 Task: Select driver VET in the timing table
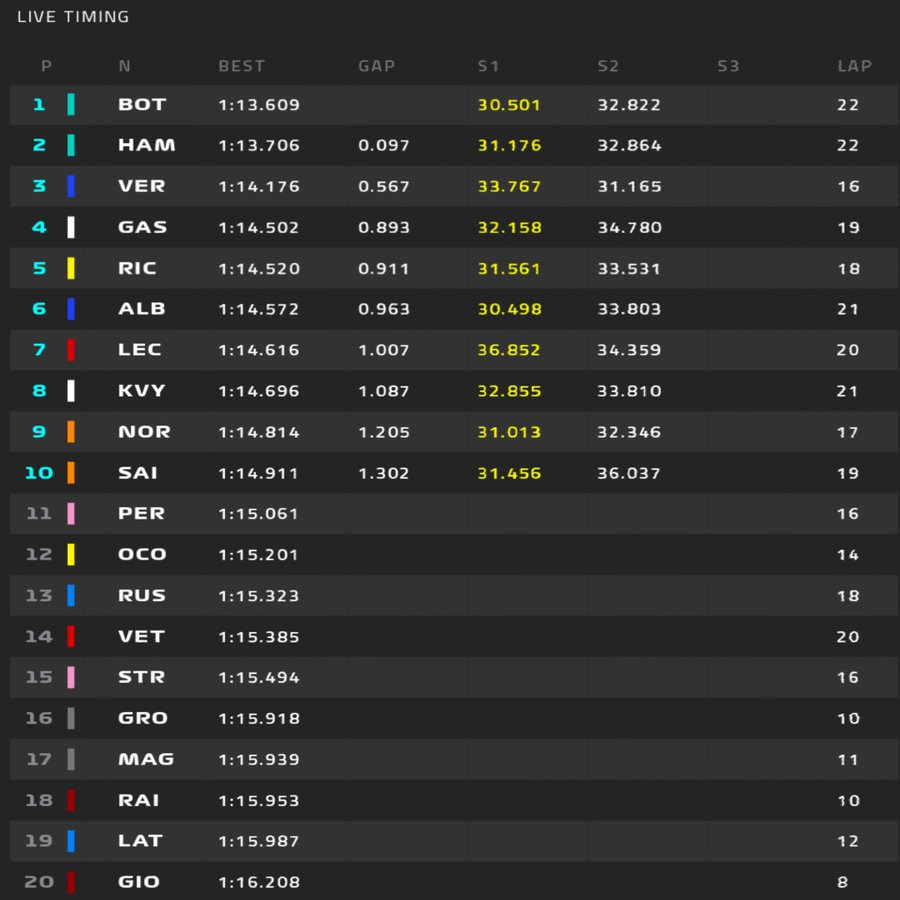141,637
